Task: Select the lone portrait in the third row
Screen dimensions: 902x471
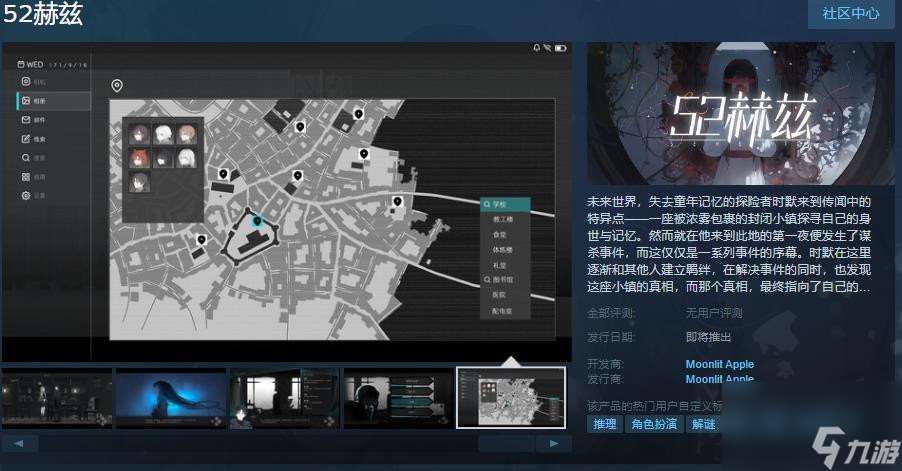Action: [x=139, y=182]
